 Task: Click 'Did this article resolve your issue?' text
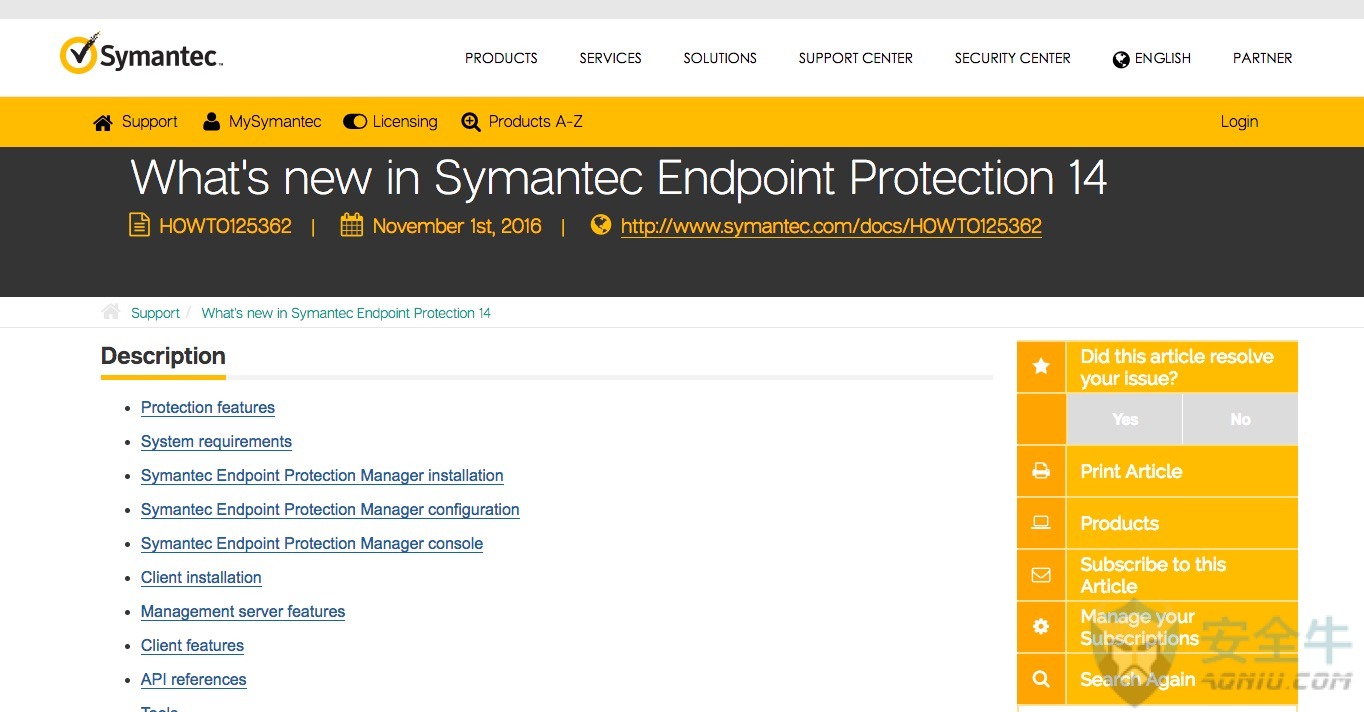(1177, 367)
